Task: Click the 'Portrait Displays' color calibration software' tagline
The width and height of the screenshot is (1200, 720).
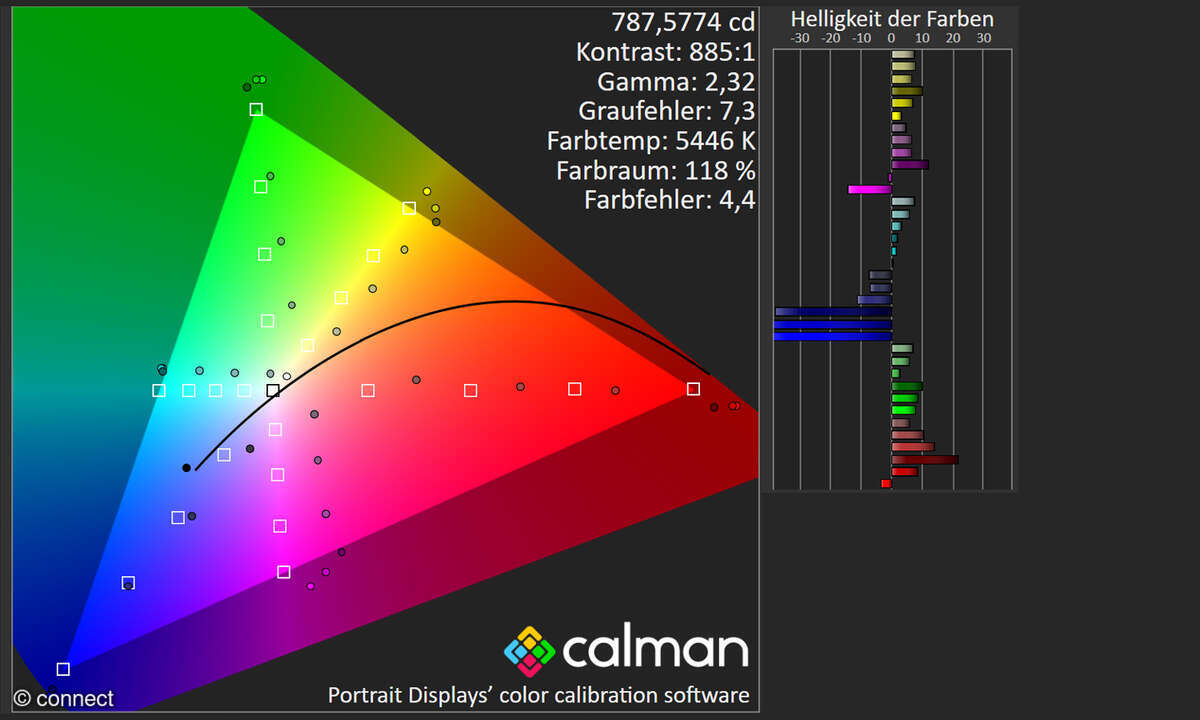Action: [x=538, y=695]
